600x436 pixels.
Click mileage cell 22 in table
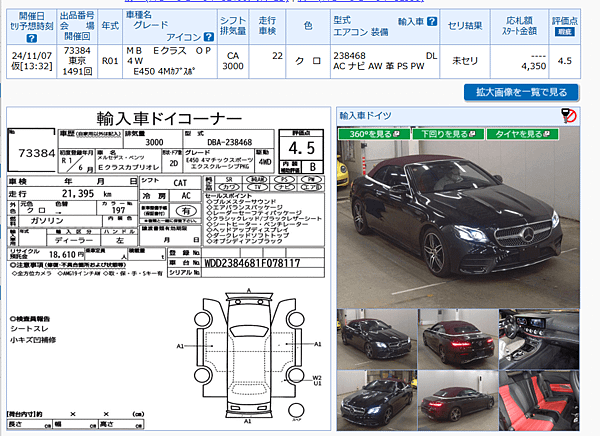tap(277, 56)
